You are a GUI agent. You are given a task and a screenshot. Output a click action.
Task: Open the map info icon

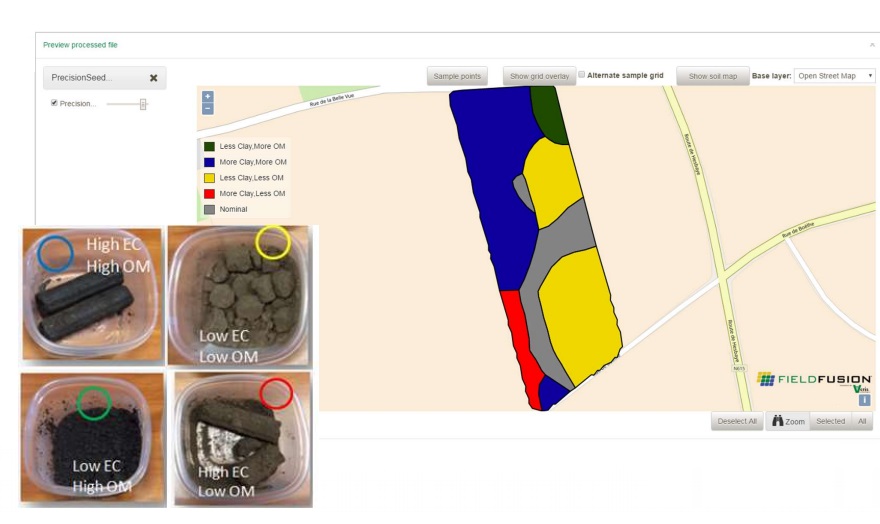tap(864, 400)
